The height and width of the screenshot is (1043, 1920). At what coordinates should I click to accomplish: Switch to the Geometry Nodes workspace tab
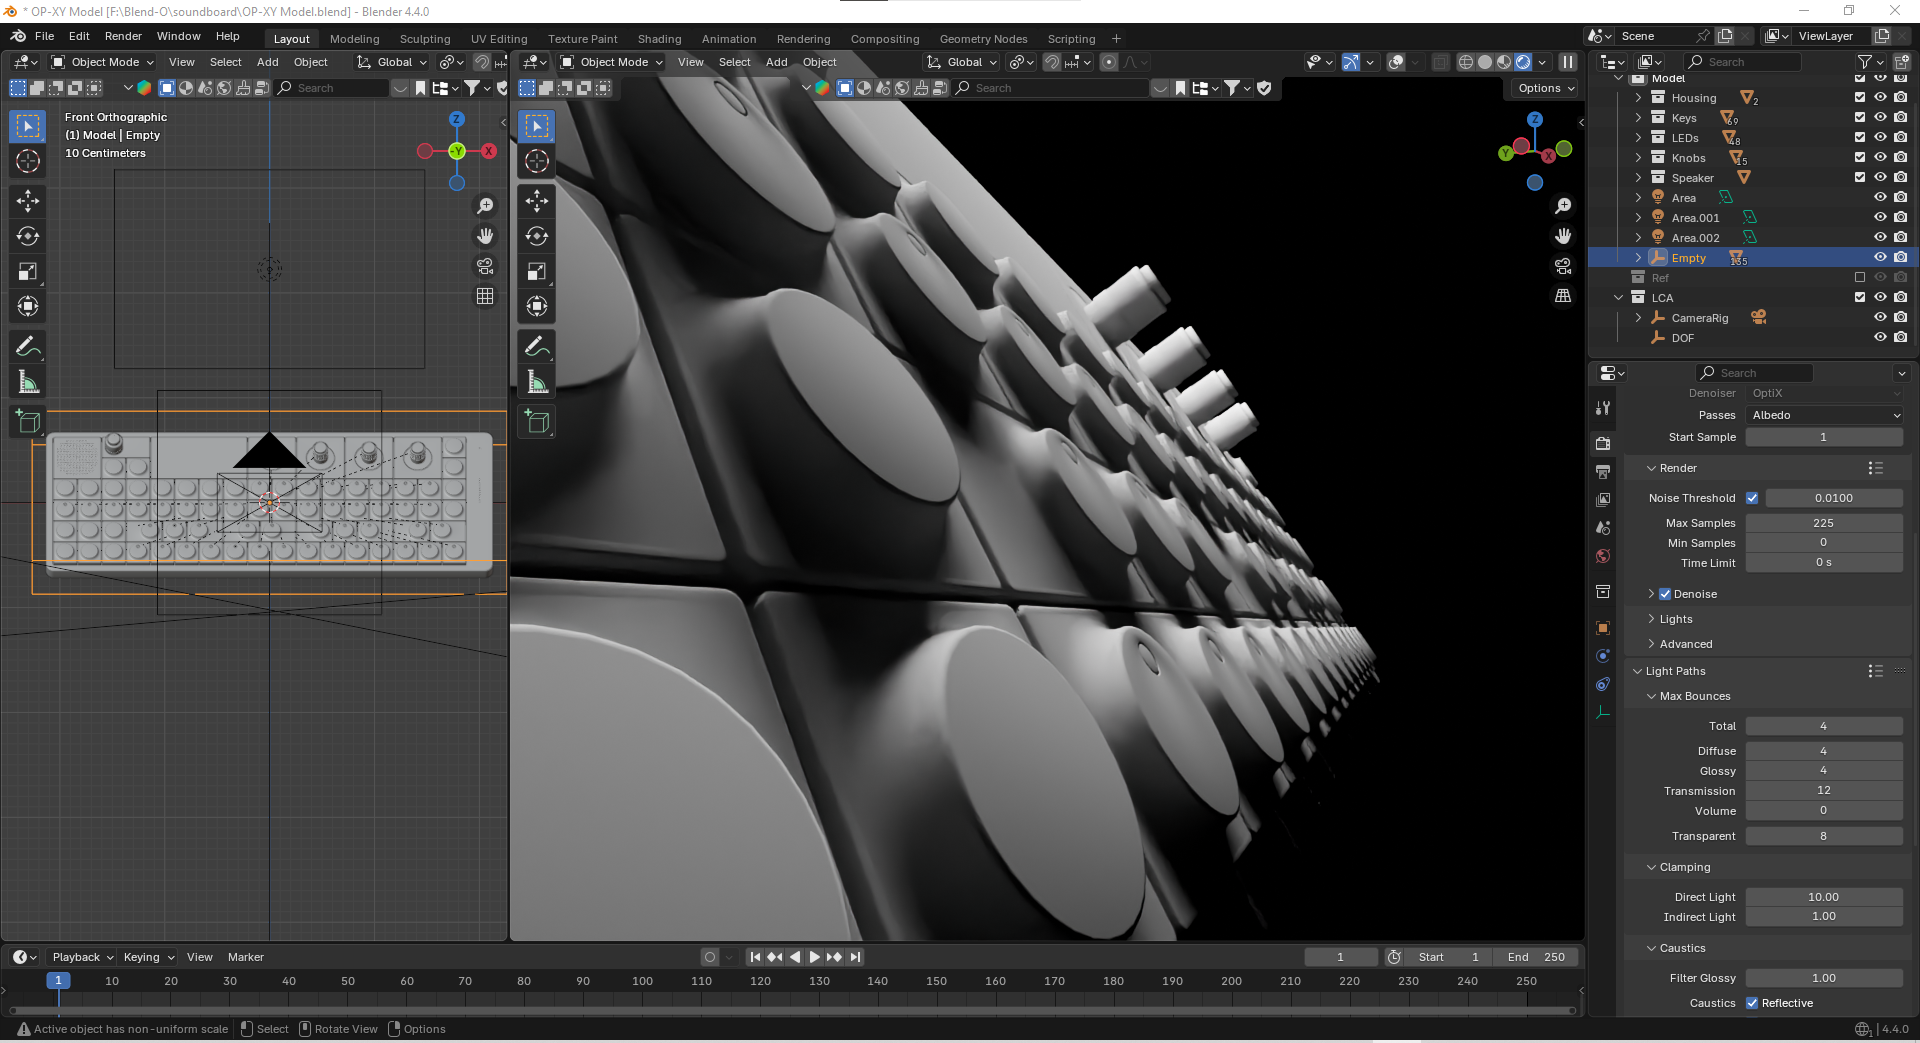click(x=983, y=39)
